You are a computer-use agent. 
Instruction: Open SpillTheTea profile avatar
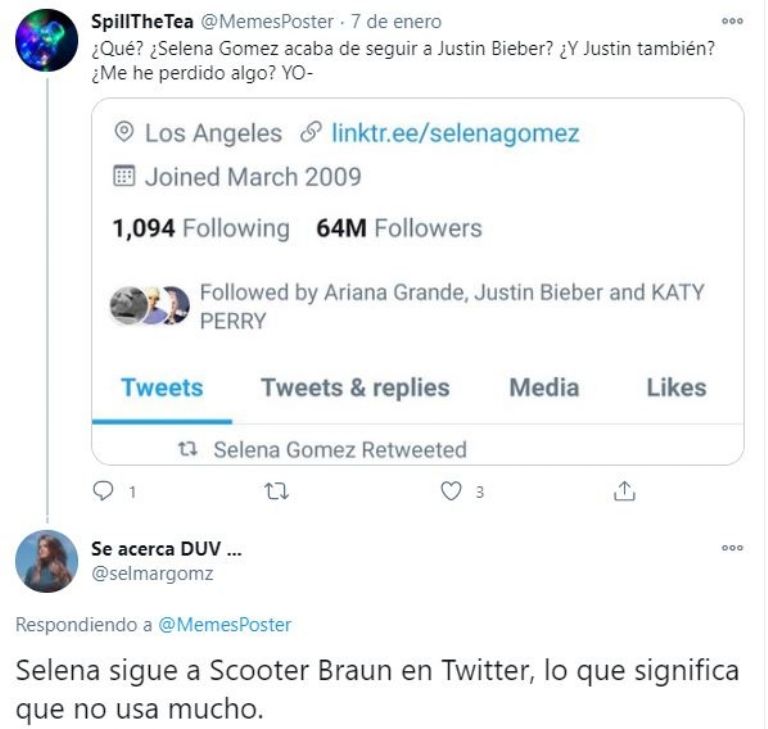(x=46, y=41)
